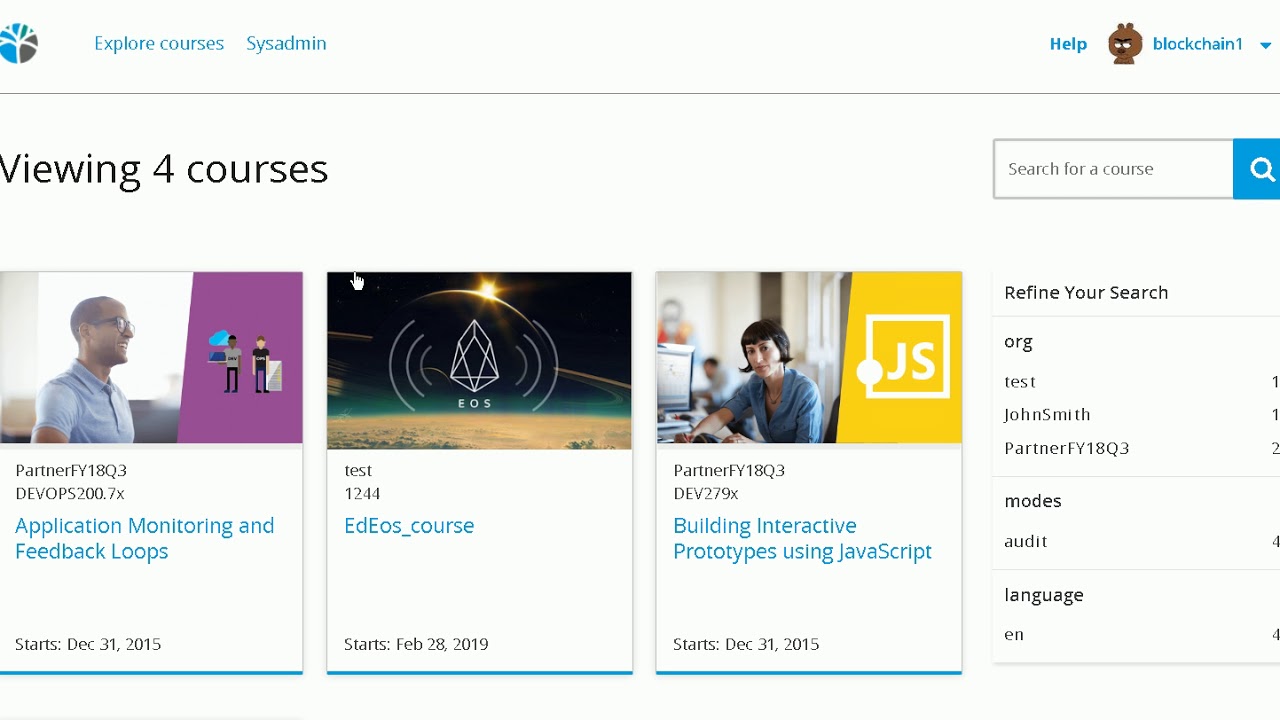Viewport: 1280px width, 720px height.
Task: Open the EdEos_course title link
Action: pyautogui.click(x=409, y=525)
